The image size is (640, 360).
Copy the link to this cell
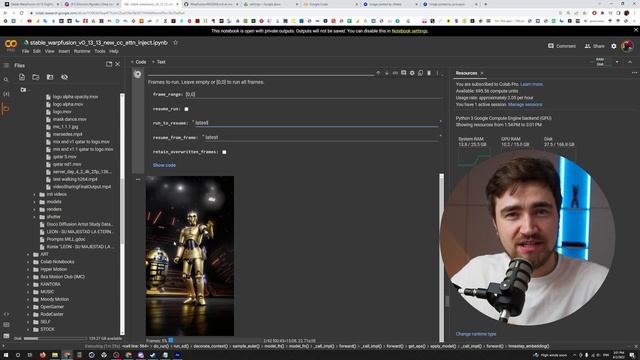pos(395,73)
